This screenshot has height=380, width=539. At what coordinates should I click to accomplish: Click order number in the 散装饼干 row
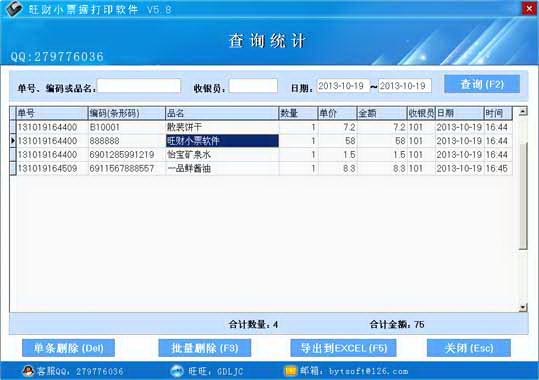52,127
